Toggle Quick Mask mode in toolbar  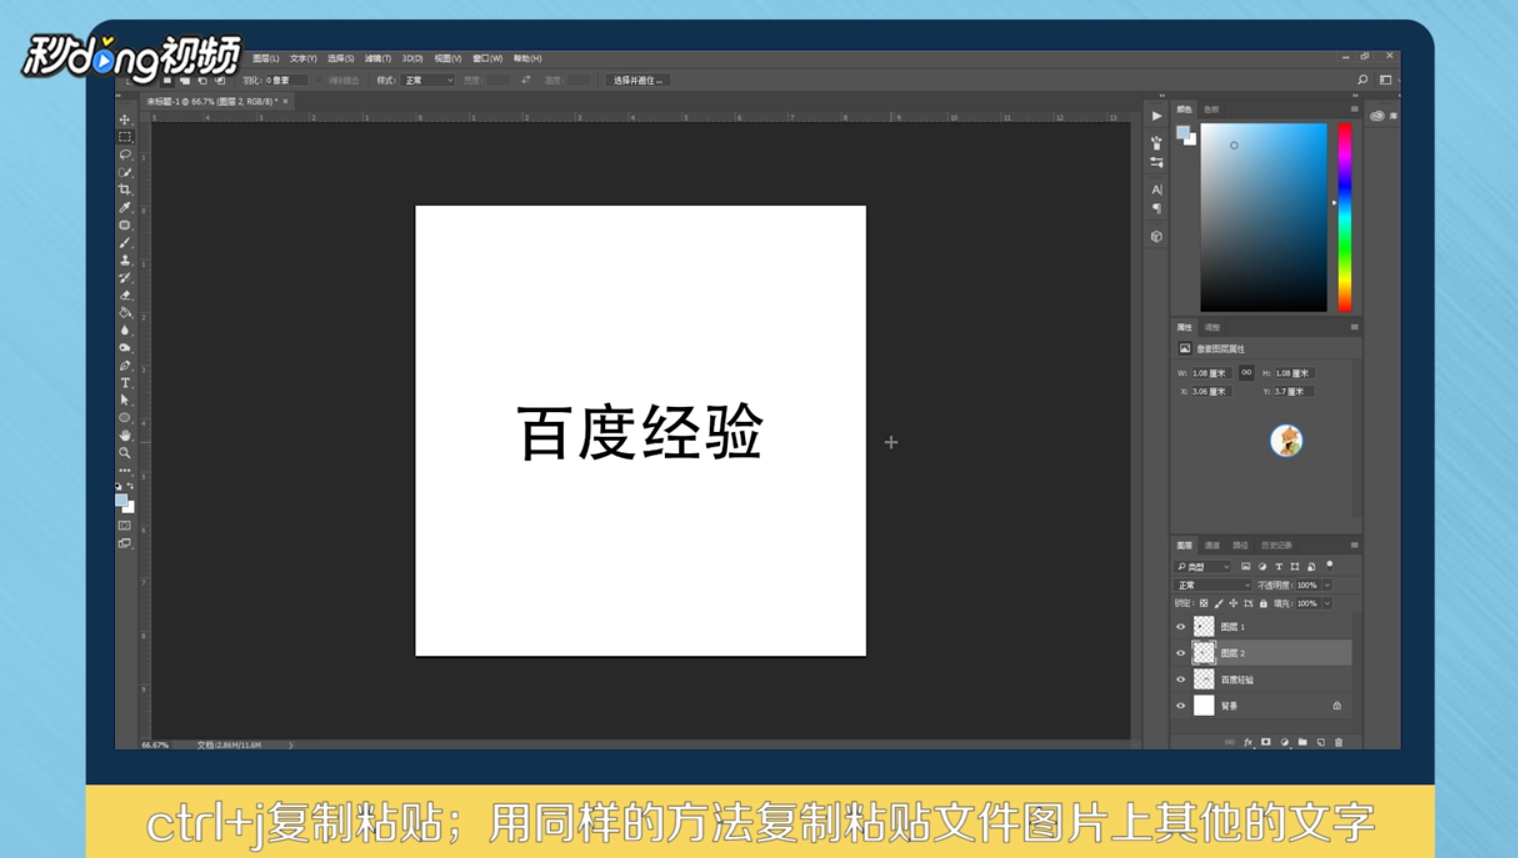(x=125, y=525)
